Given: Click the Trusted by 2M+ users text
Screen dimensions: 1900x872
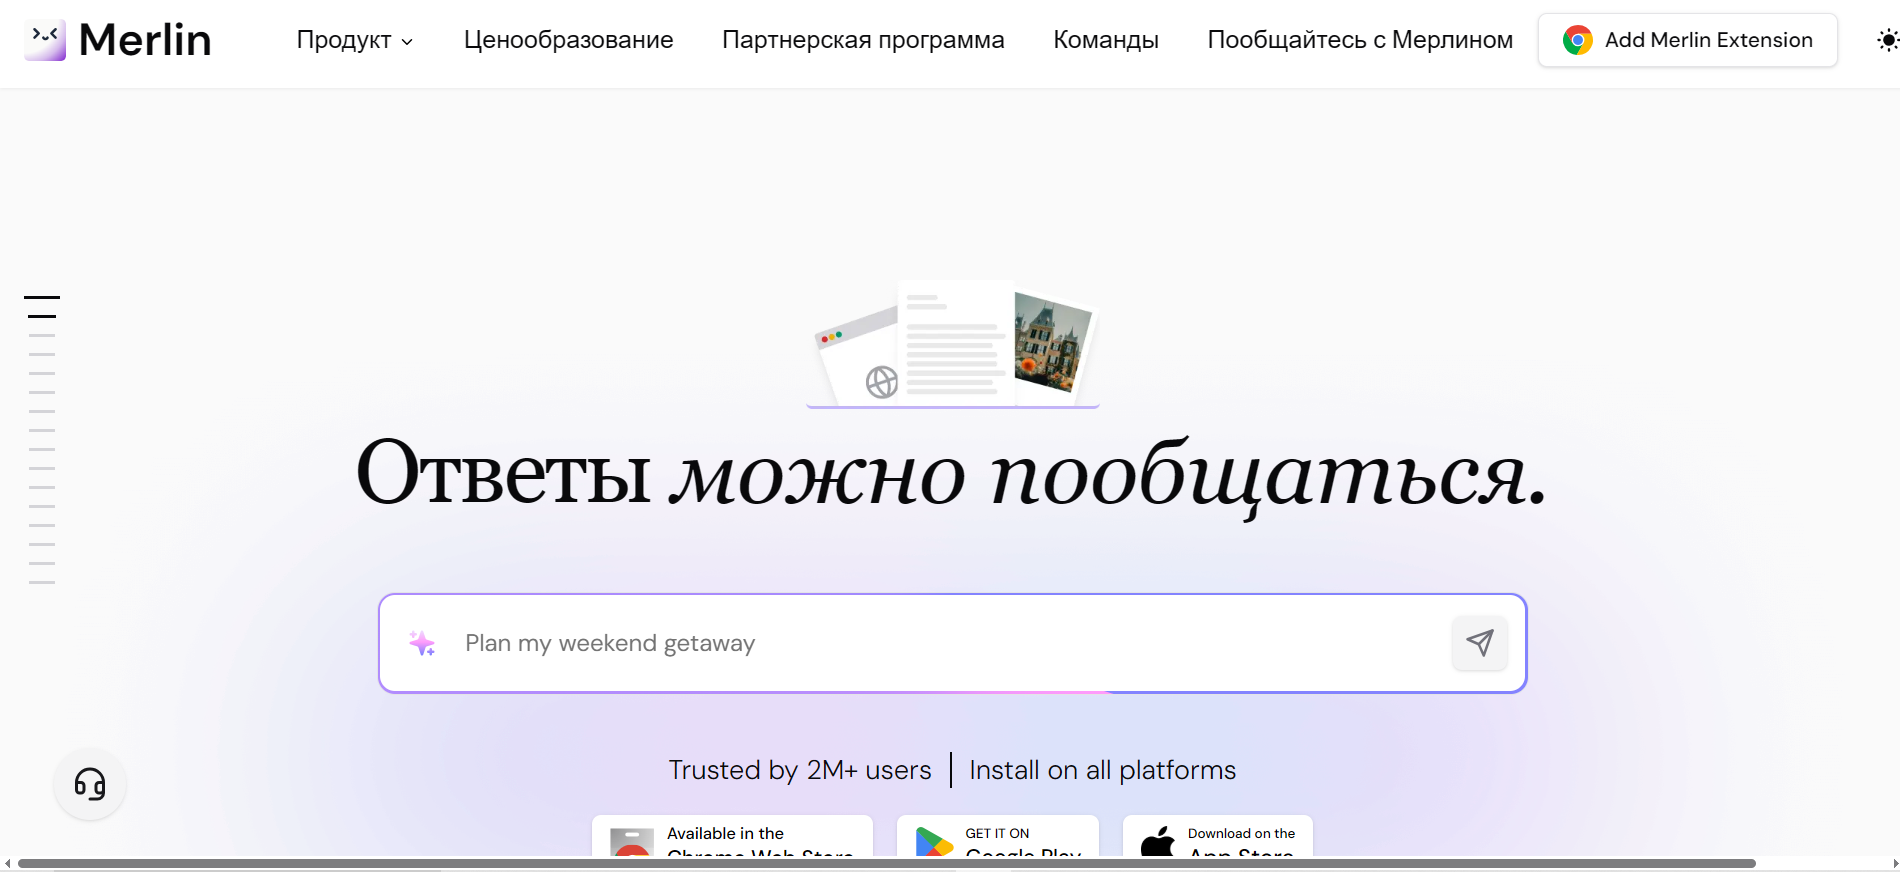Looking at the screenshot, I should coord(800,770).
